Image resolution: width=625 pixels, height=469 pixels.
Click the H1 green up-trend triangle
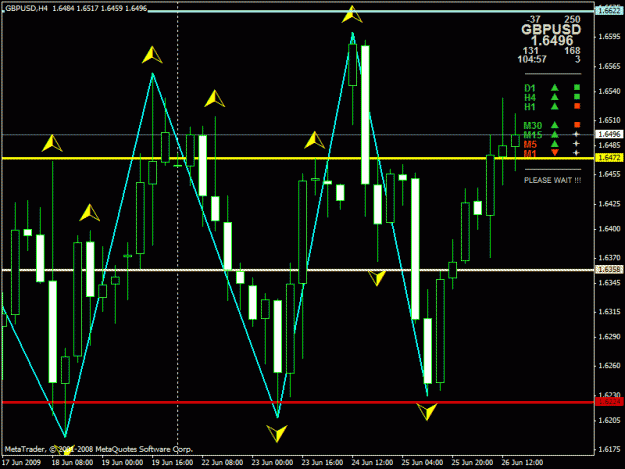pyautogui.click(x=554, y=106)
